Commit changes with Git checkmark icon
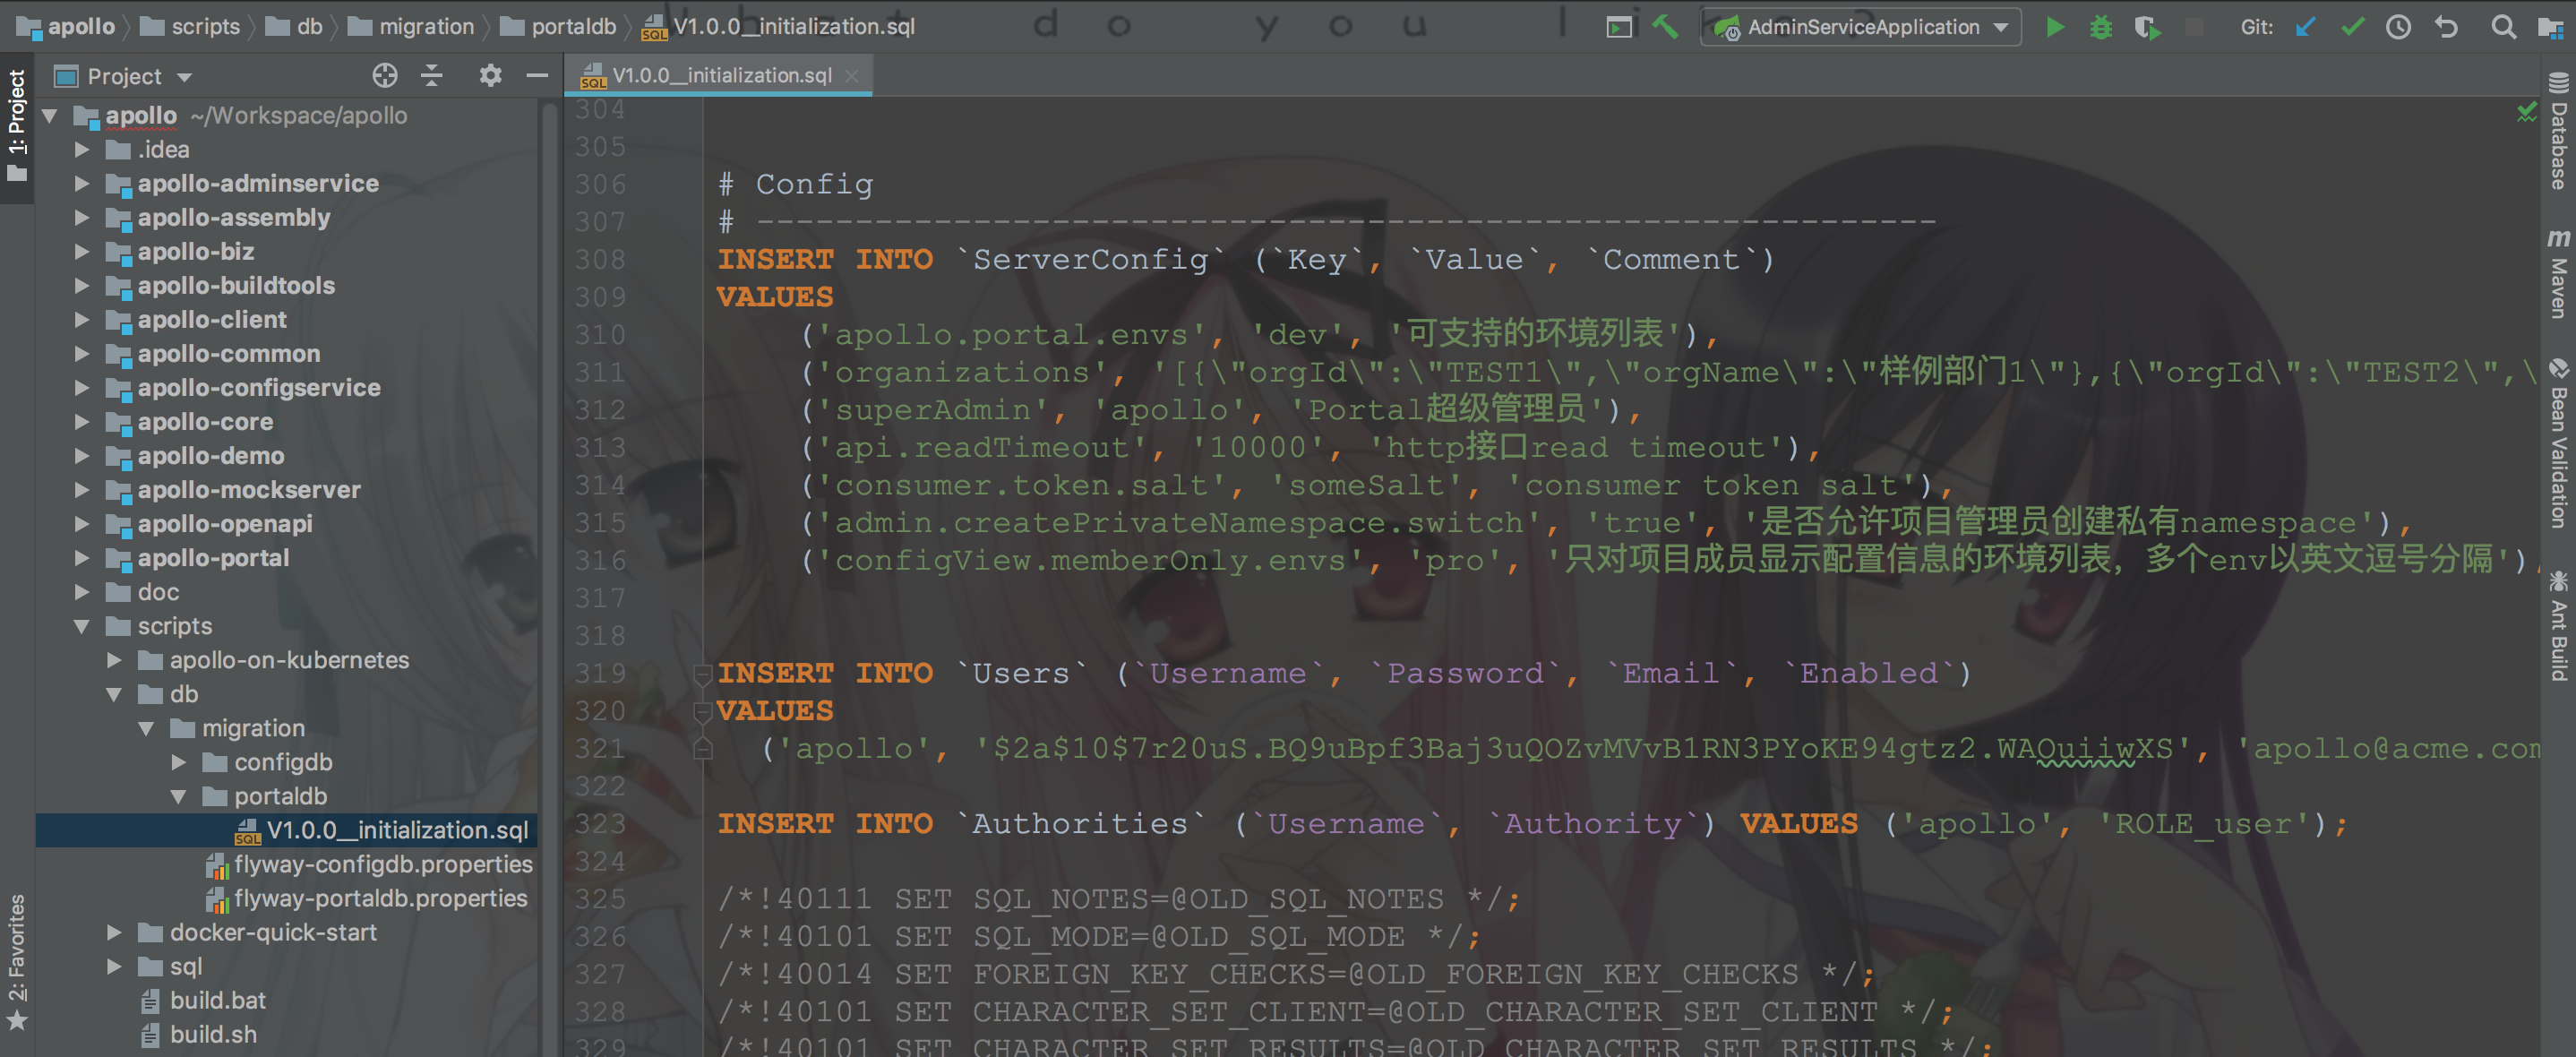This screenshot has width=2576, height=1057. tap(2352, 27)
